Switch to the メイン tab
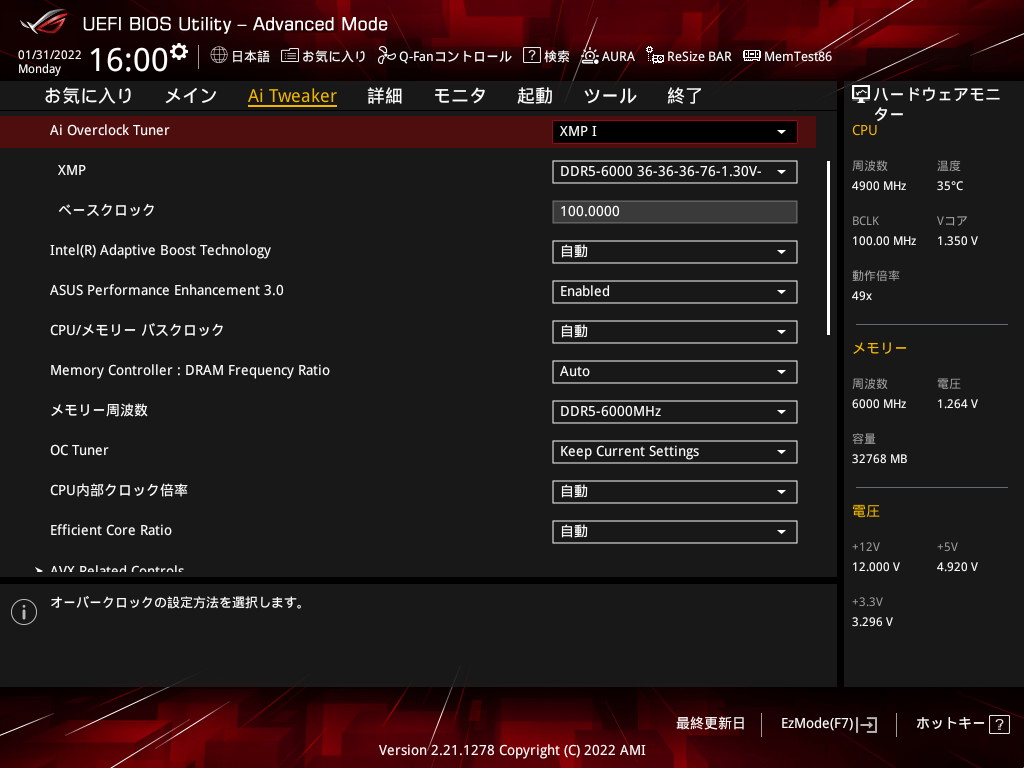Image resolution: width=1024 pixels, height=768 pixels. (191, 96)
